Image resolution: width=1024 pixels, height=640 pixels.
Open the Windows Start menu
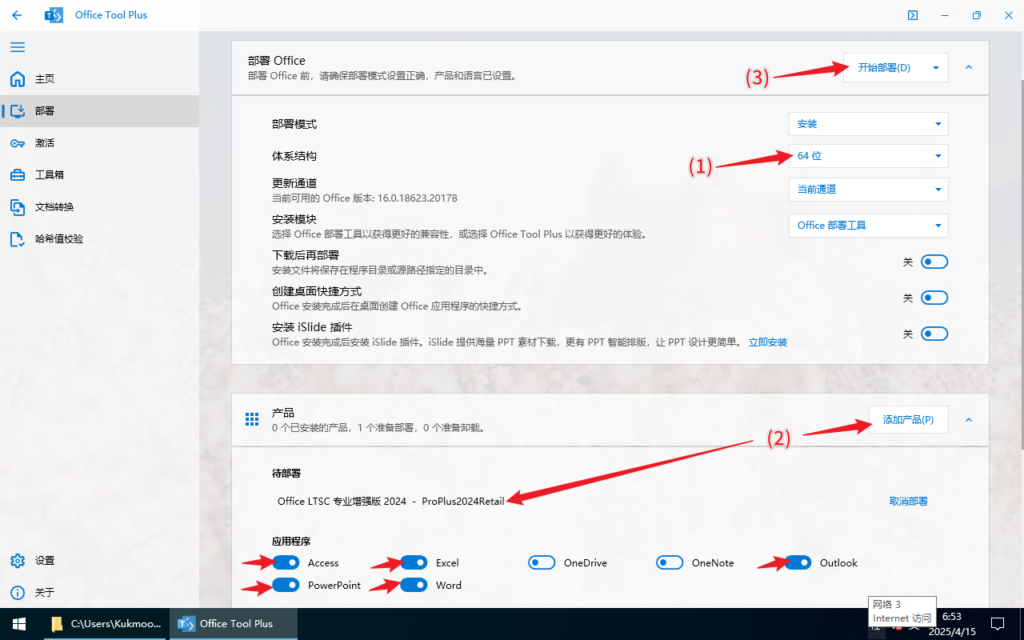pos(19,624)
